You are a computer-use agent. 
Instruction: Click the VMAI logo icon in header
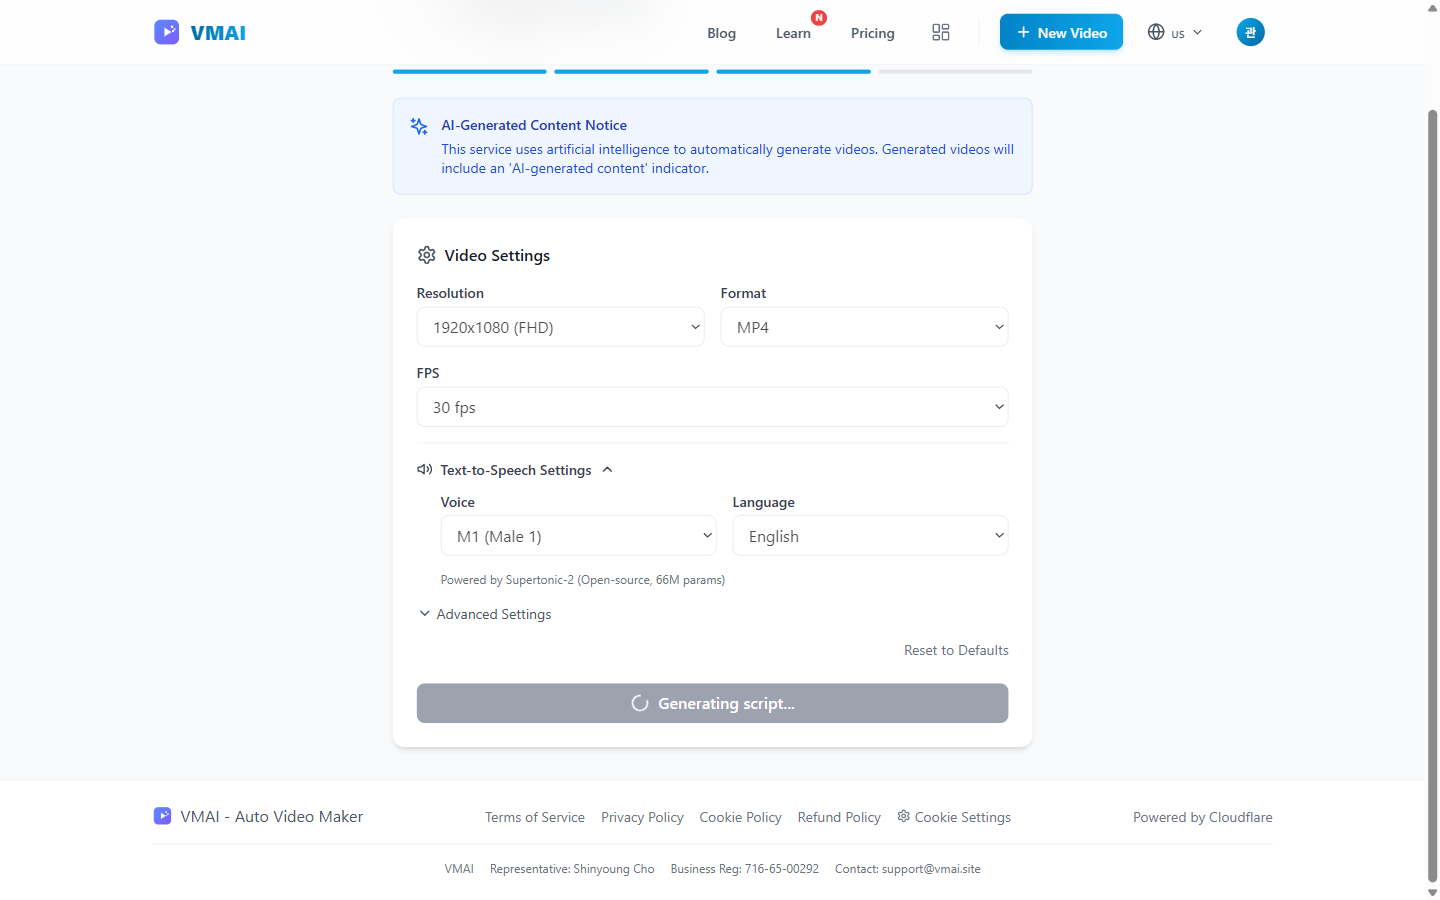[x=166, y=32]
